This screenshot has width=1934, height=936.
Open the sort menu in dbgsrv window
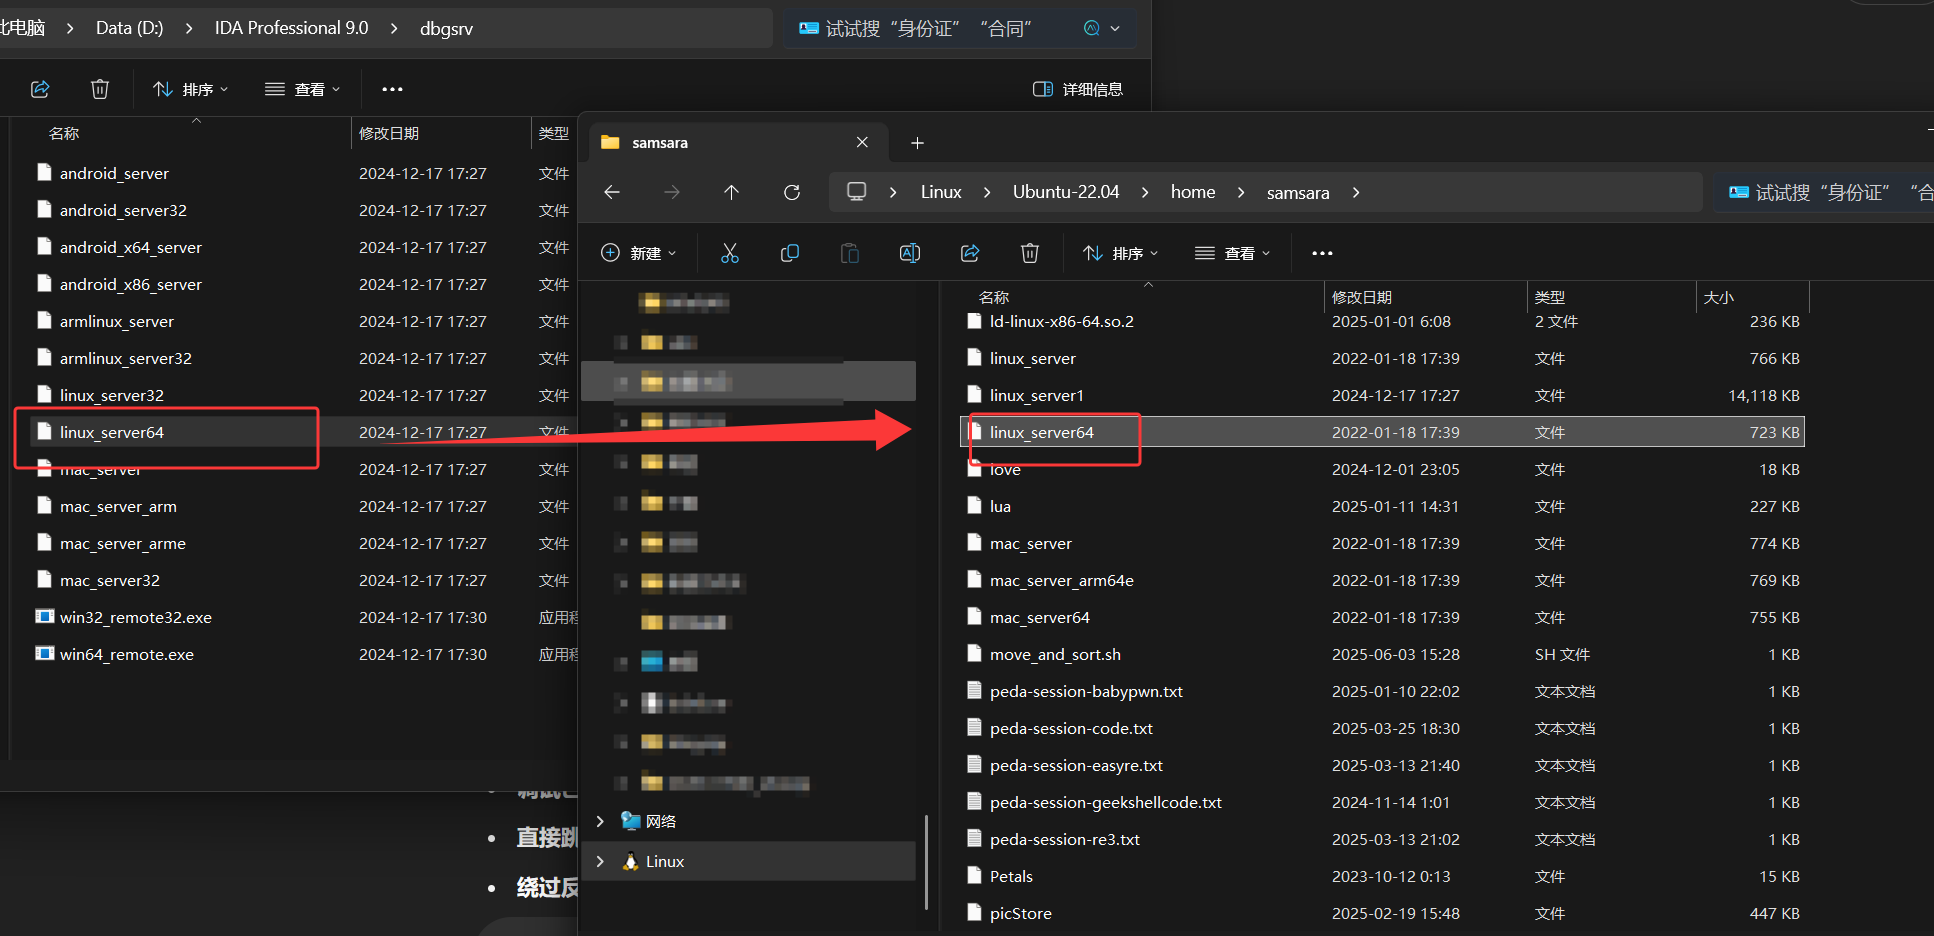click(x=190, y=89)
